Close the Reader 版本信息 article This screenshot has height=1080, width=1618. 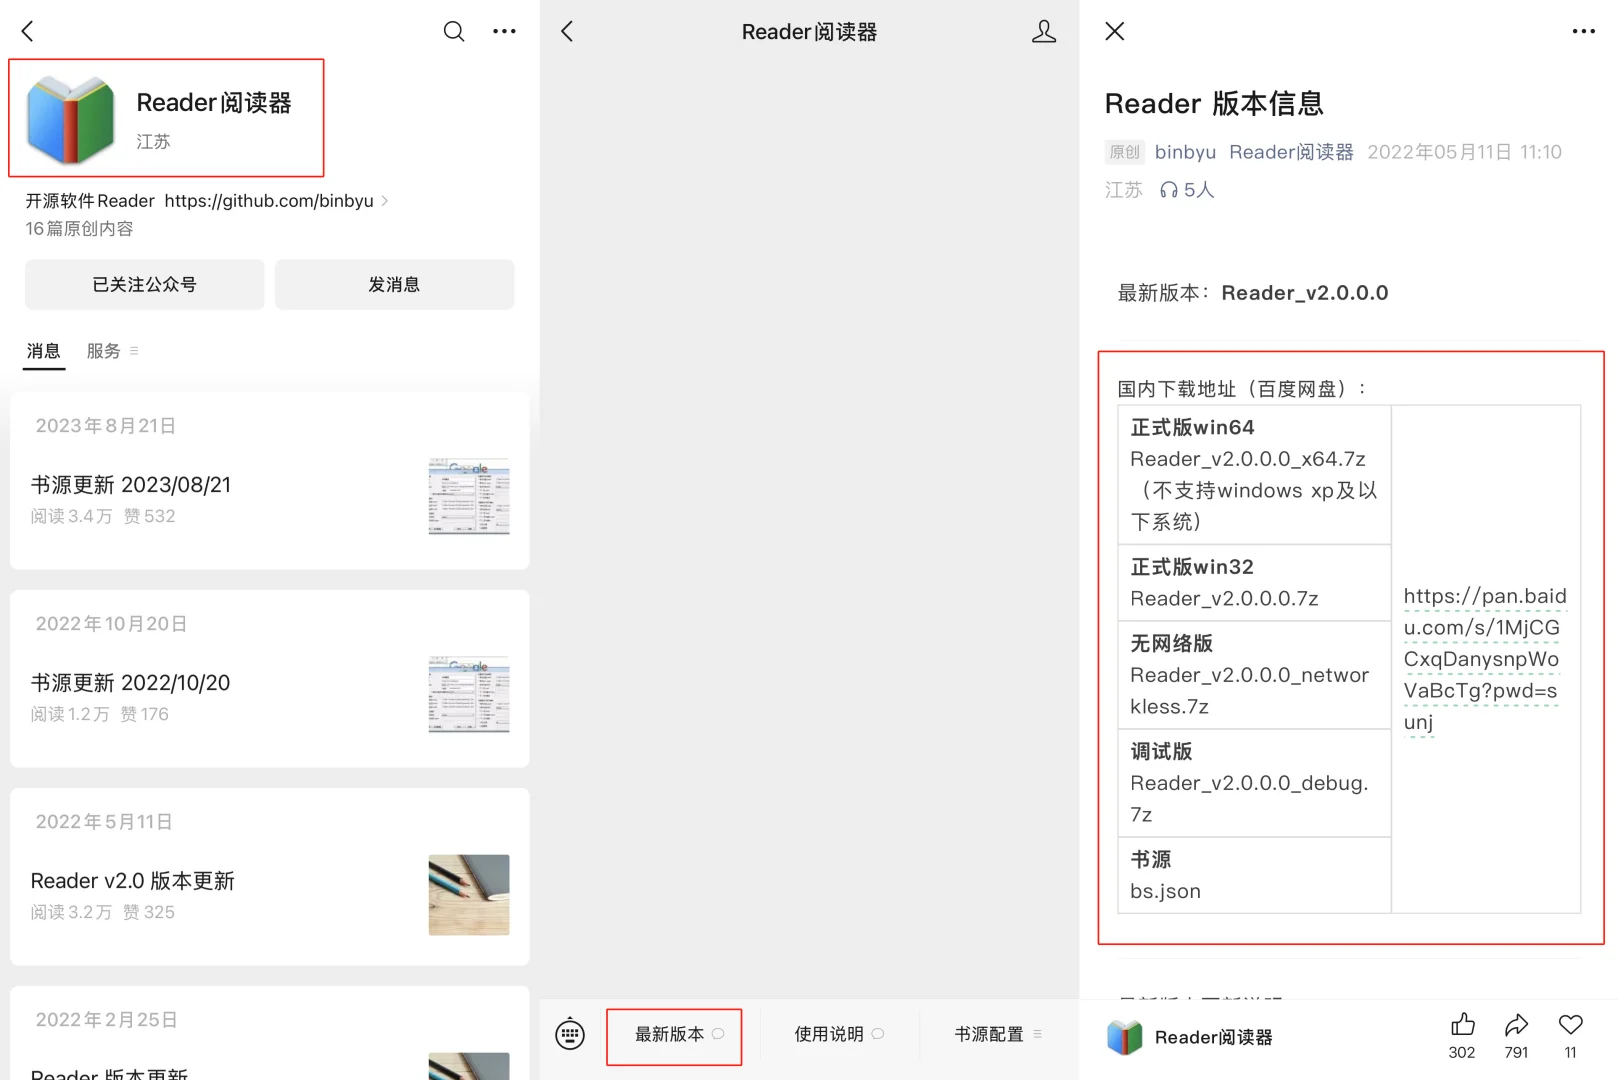click(1115, 31)
